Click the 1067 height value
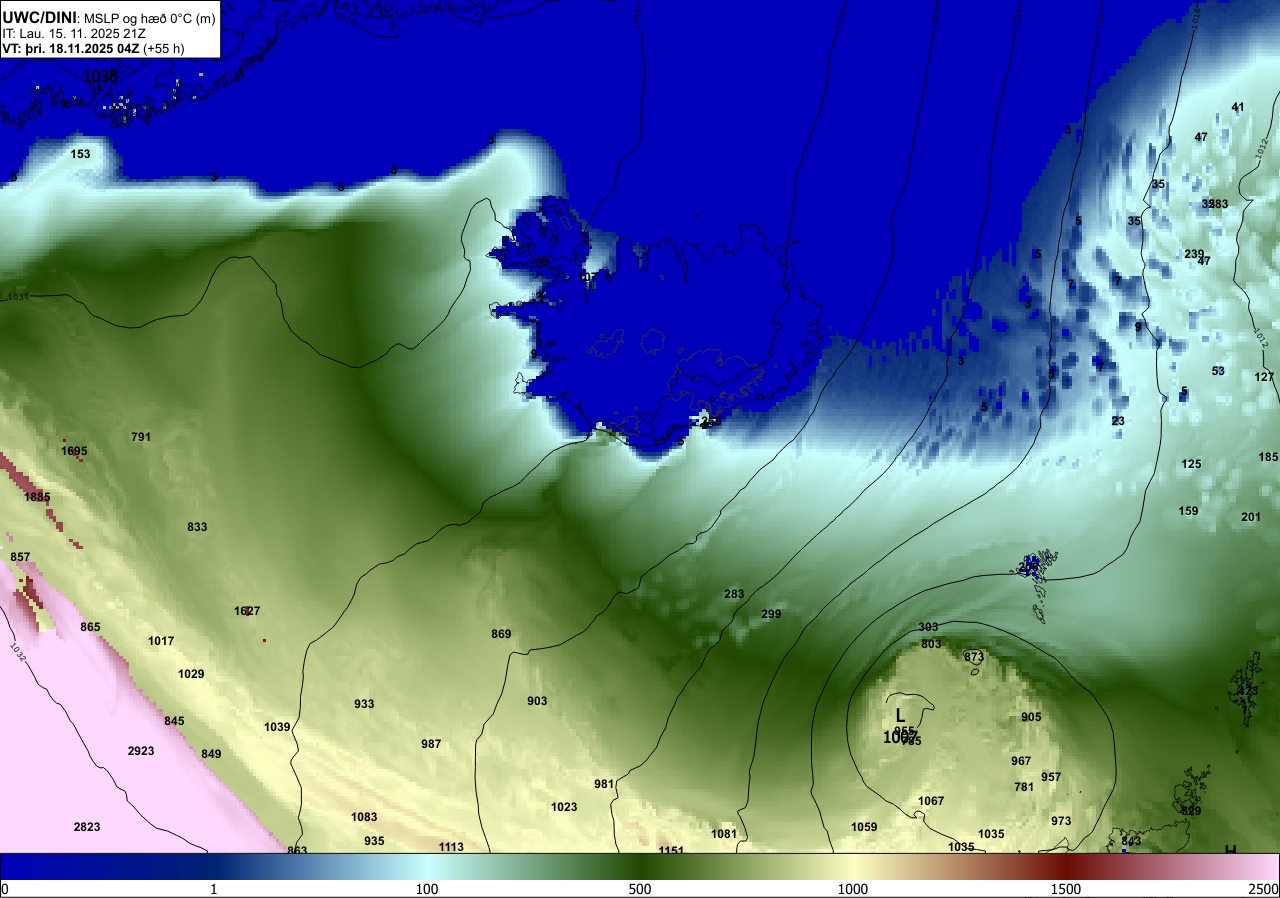The image size is (1280, 898). point(931,801)
